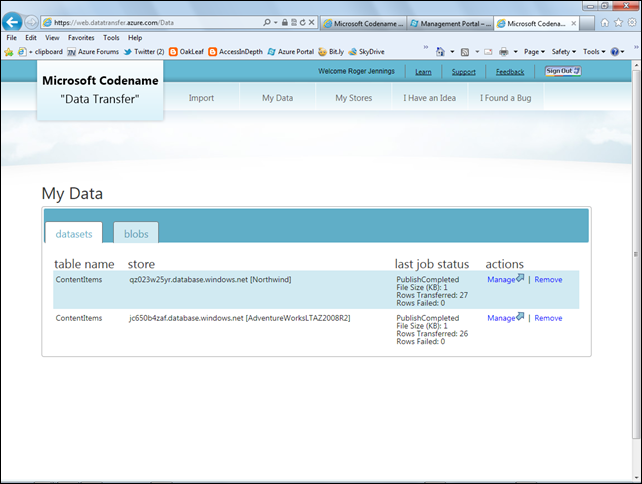Click I Found a Bug navigation item
Screen dimensions: 642x484
pos(506,98)
